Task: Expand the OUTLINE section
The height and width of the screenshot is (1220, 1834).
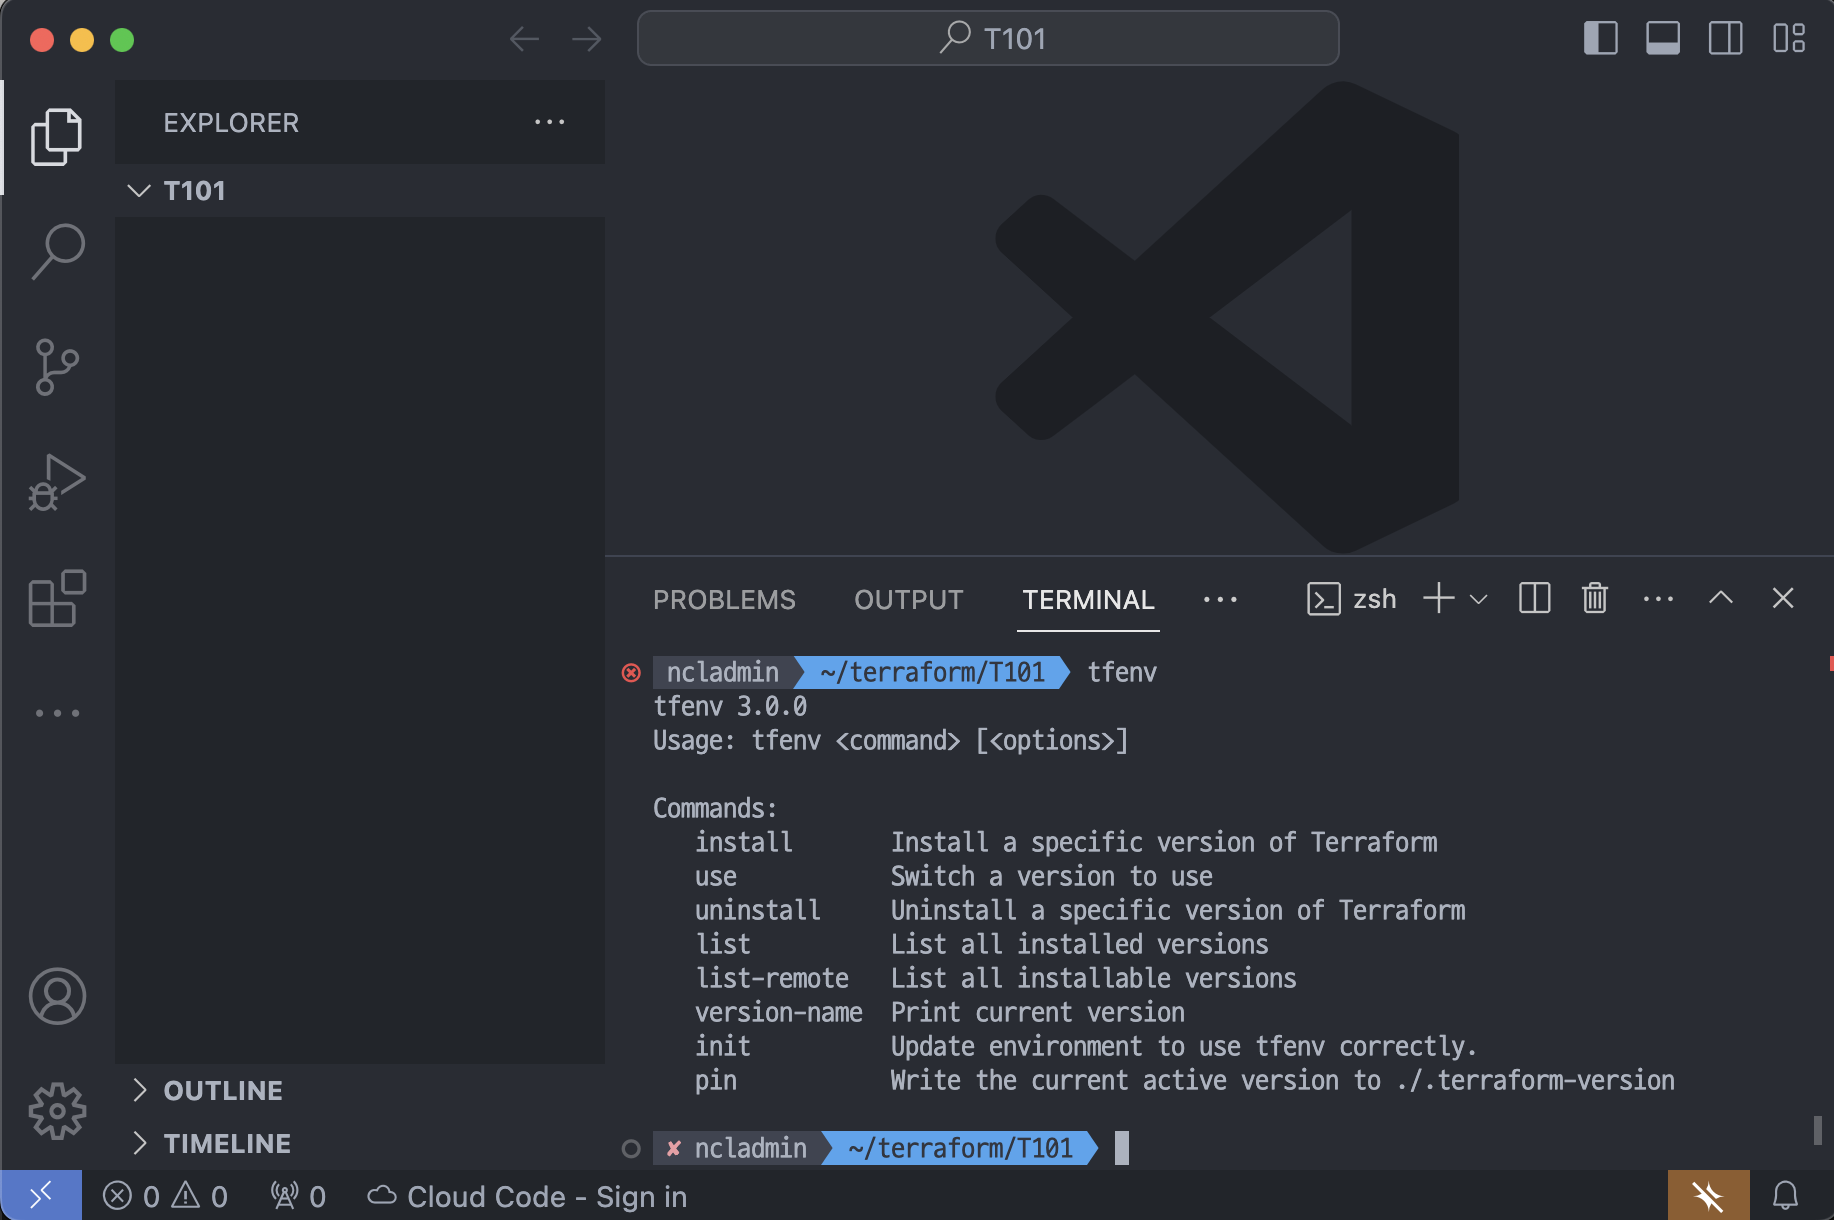Action: pyautogui.click(x=360, y=1090)
